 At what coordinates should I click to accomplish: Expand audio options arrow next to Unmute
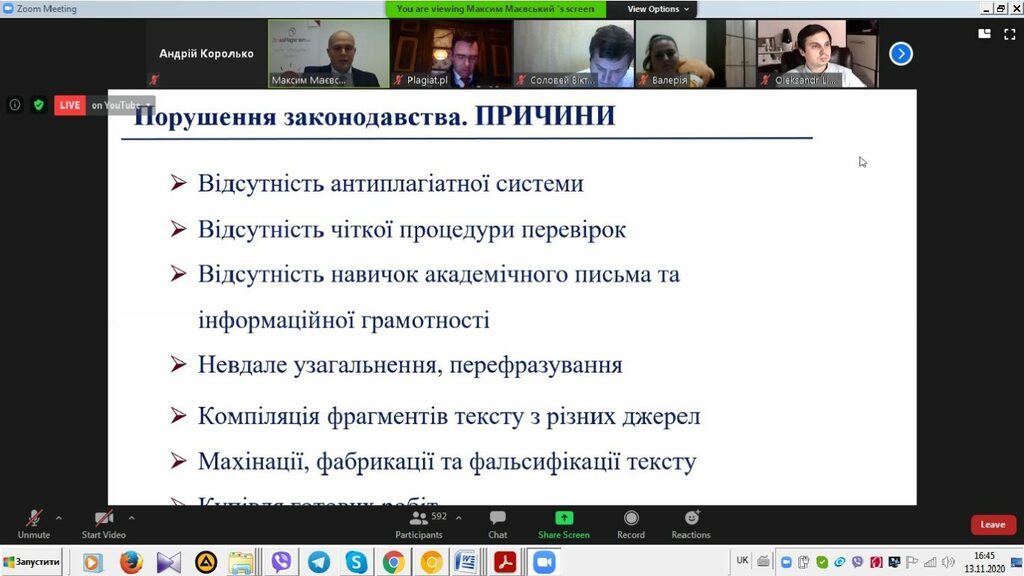pyautogui.click(x=59, y=518)
